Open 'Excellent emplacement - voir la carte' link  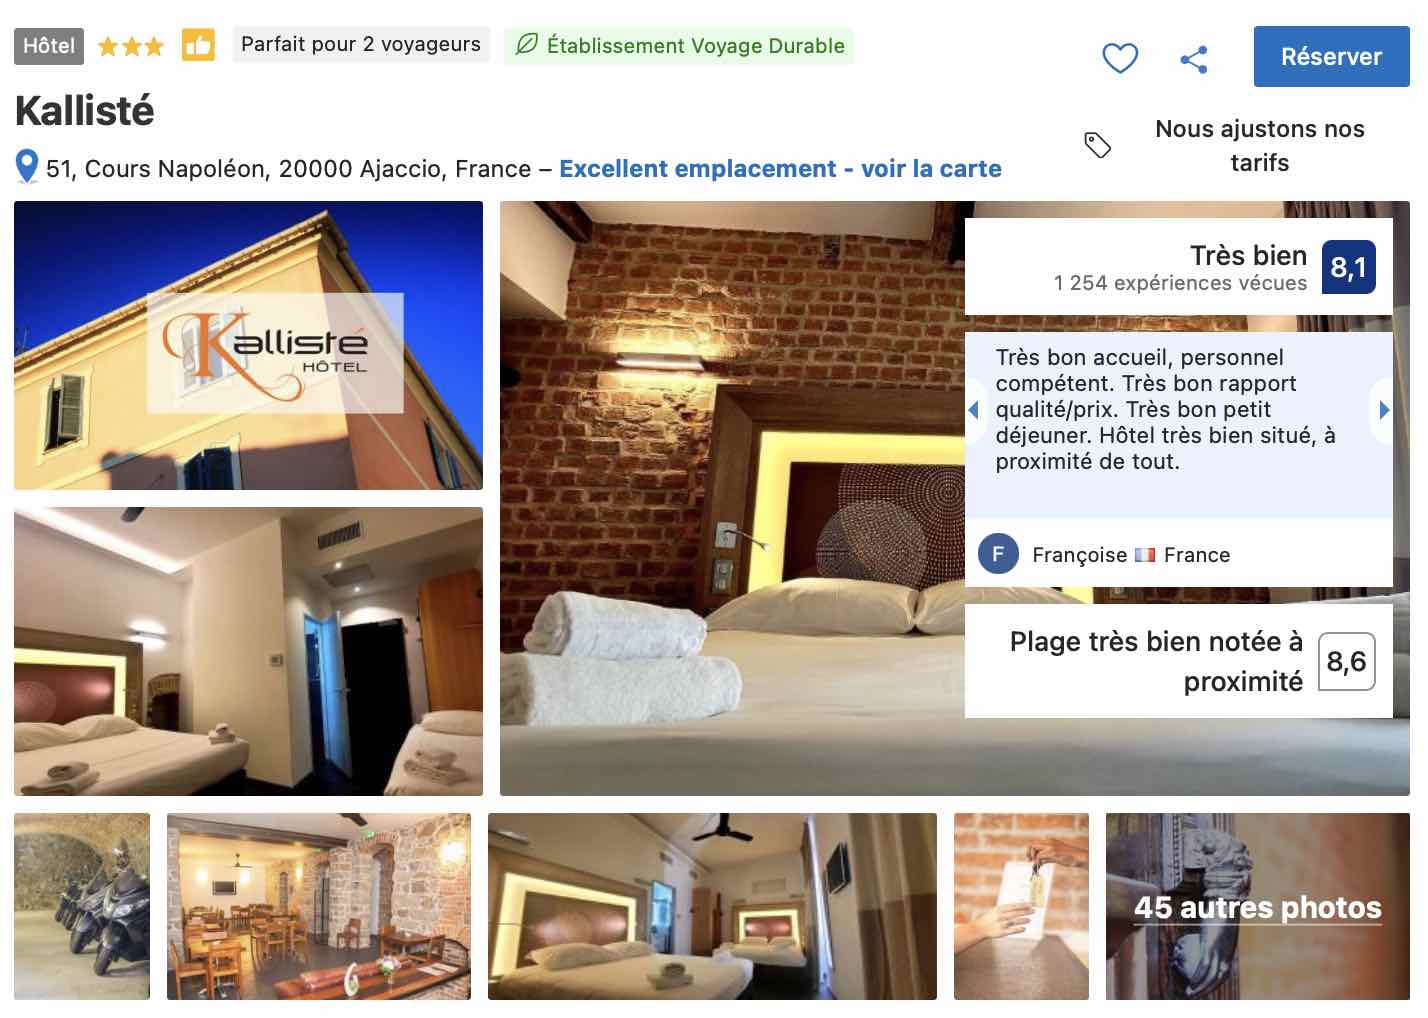[x=780, y=169]
